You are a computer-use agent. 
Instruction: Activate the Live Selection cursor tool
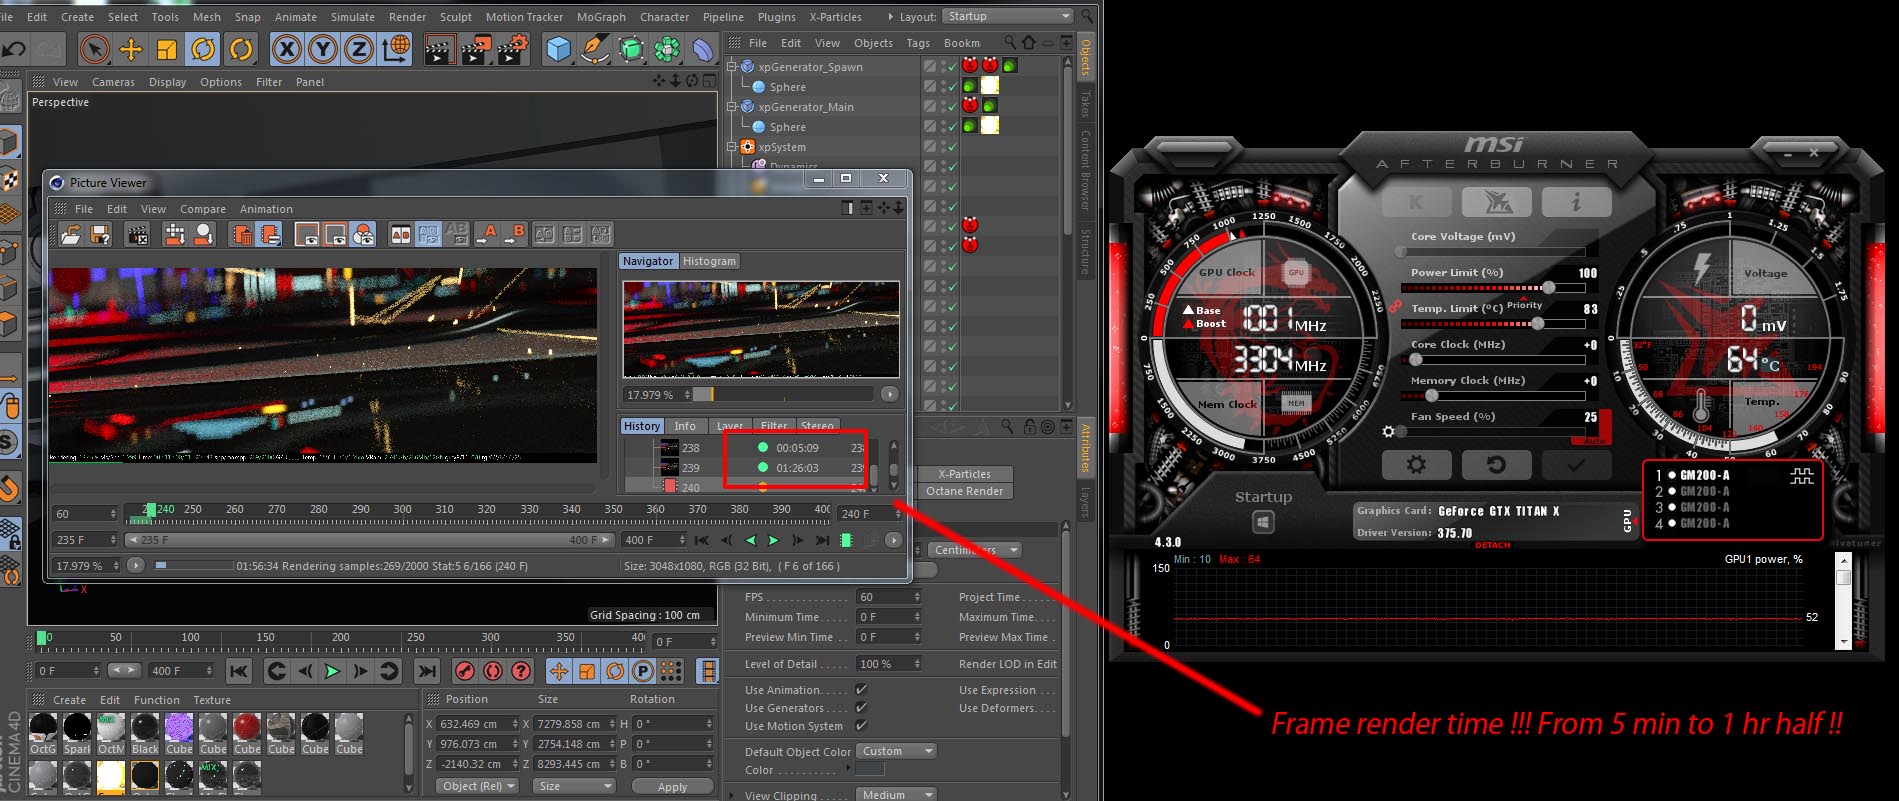(x=95, y=49)
